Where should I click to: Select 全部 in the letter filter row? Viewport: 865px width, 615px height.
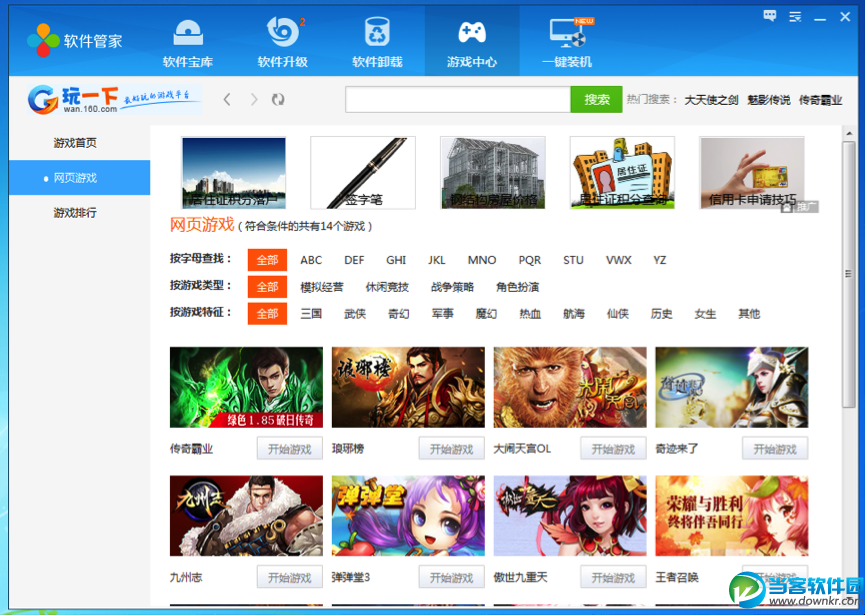coord(267,260)
